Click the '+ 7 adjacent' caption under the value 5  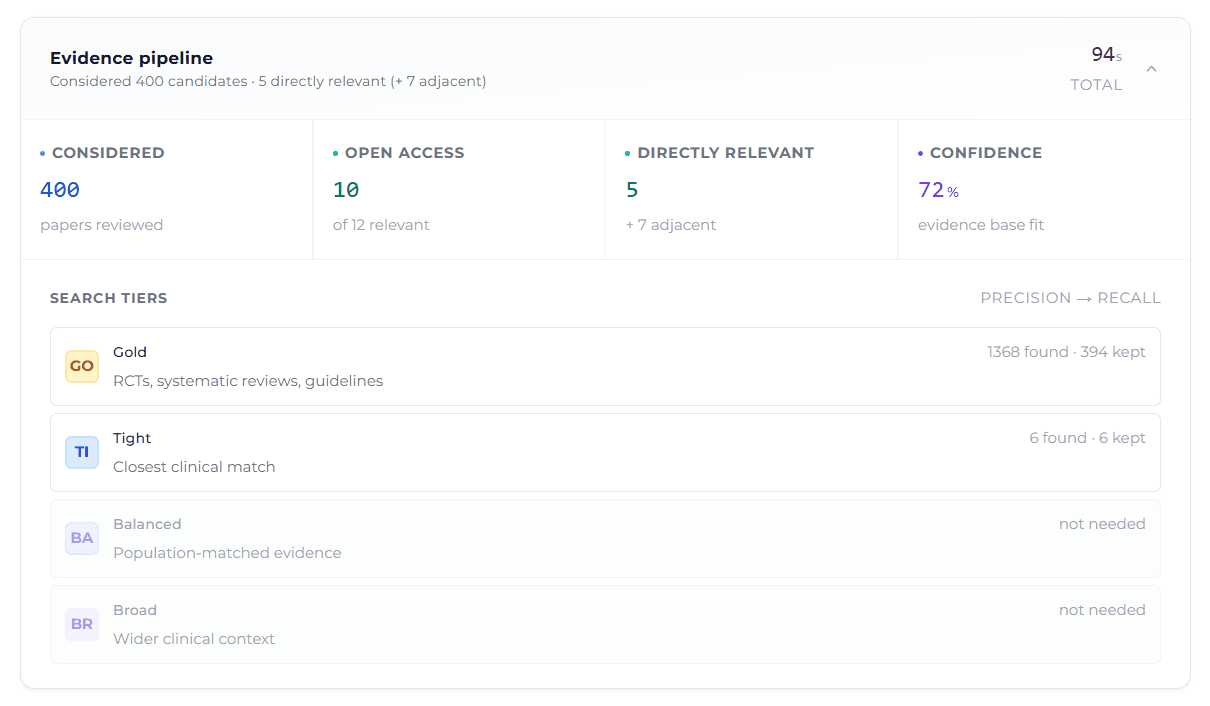(x=671, y=225)
